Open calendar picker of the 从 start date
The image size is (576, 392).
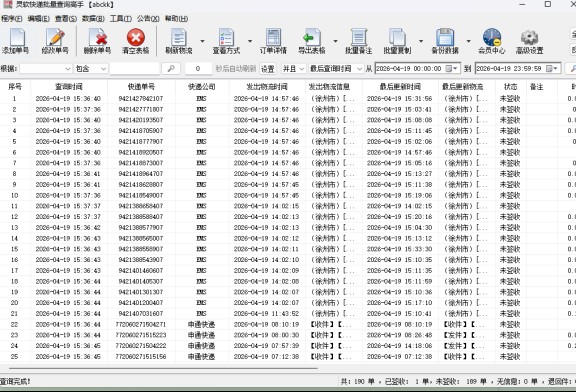pos(451,68)
